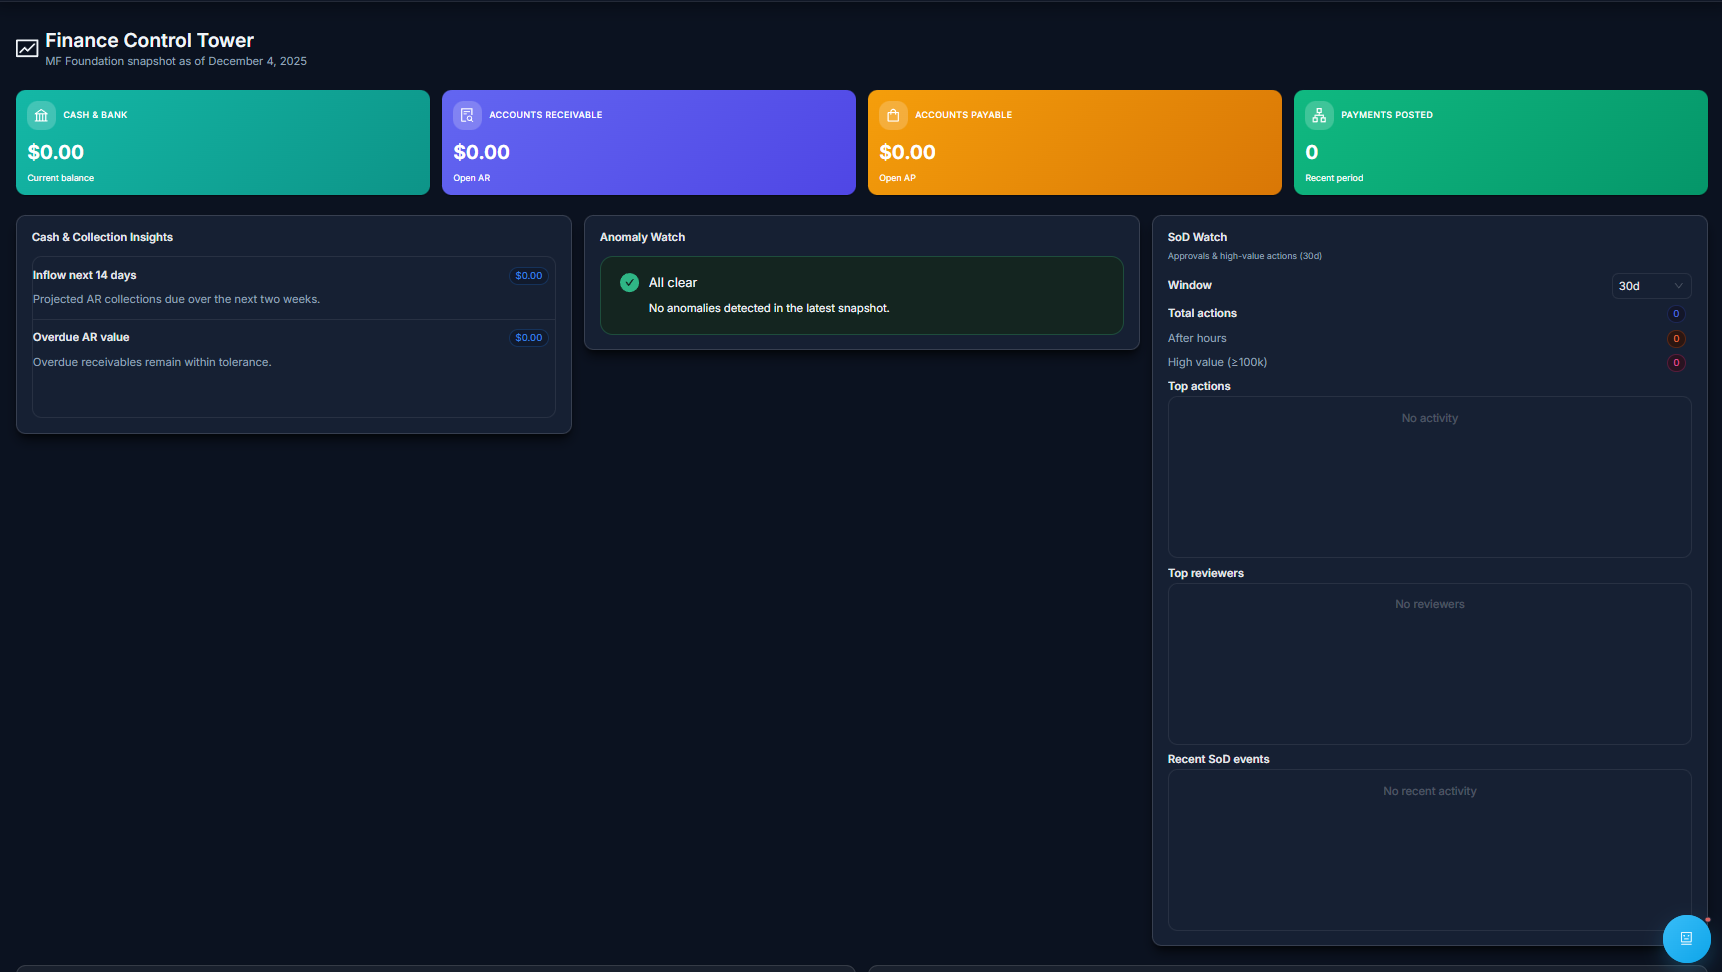The width and height of the screenshot is (1722, 972).
Task: Click the High value (≥100k) counter
Action: [1677, 362]
